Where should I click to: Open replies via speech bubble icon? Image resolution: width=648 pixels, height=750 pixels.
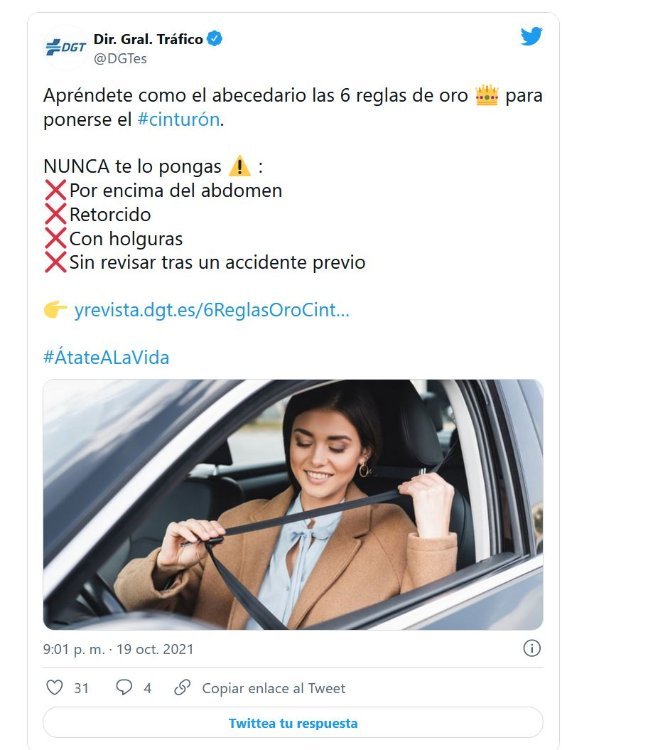pyautogui.click(x=124, y=687)
